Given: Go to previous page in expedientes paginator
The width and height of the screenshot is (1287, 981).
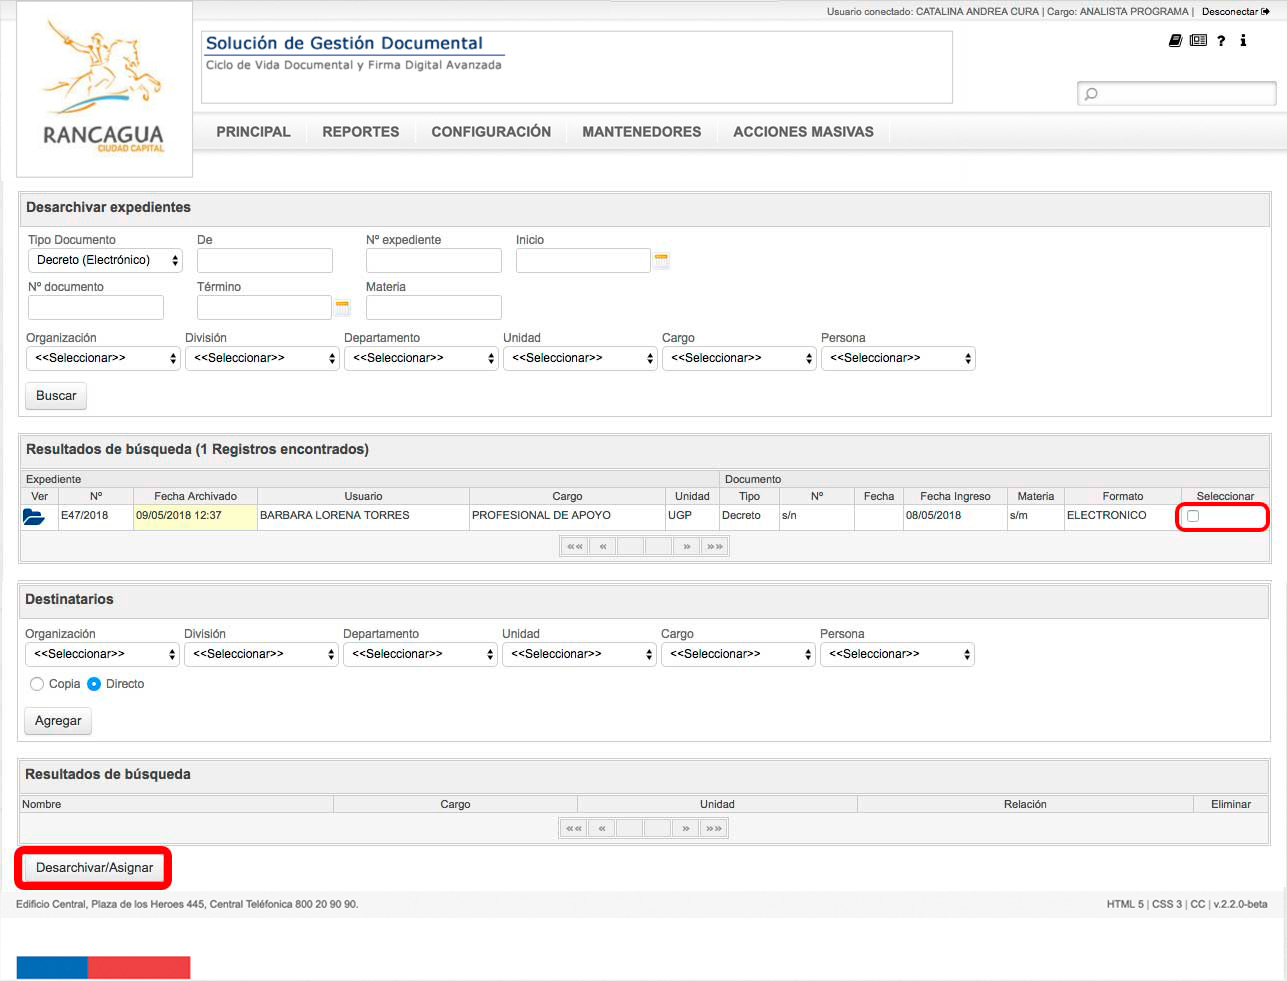Looking at the screenshot, I should pyautogui.click(x=602, y=546).
